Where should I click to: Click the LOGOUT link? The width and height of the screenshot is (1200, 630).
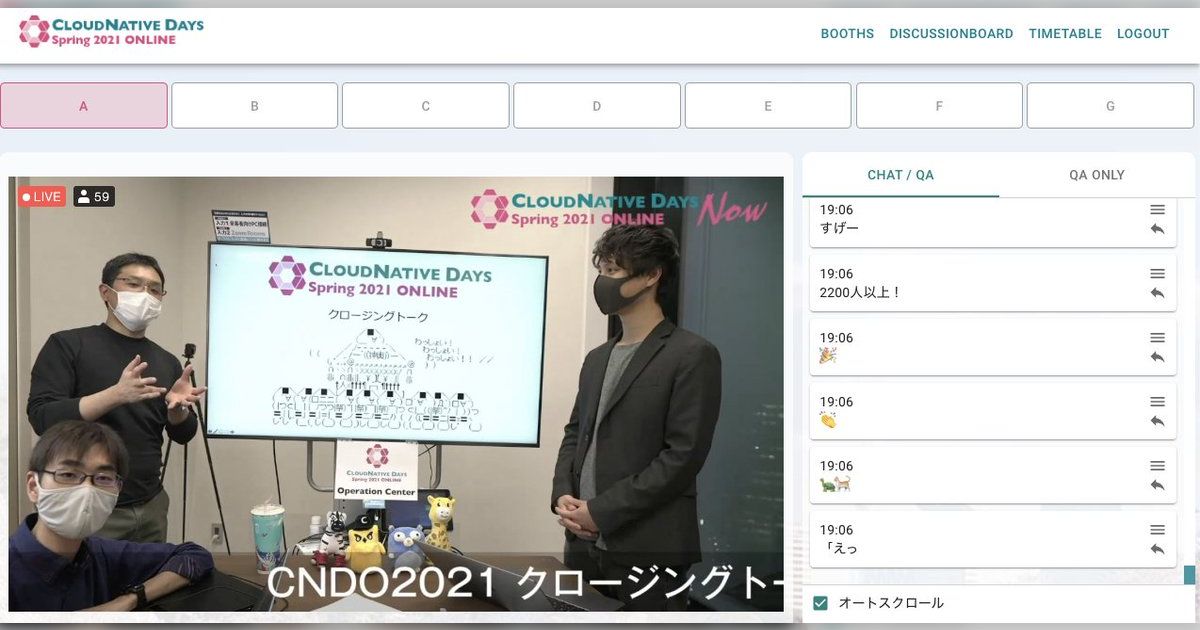point(1143,33)
